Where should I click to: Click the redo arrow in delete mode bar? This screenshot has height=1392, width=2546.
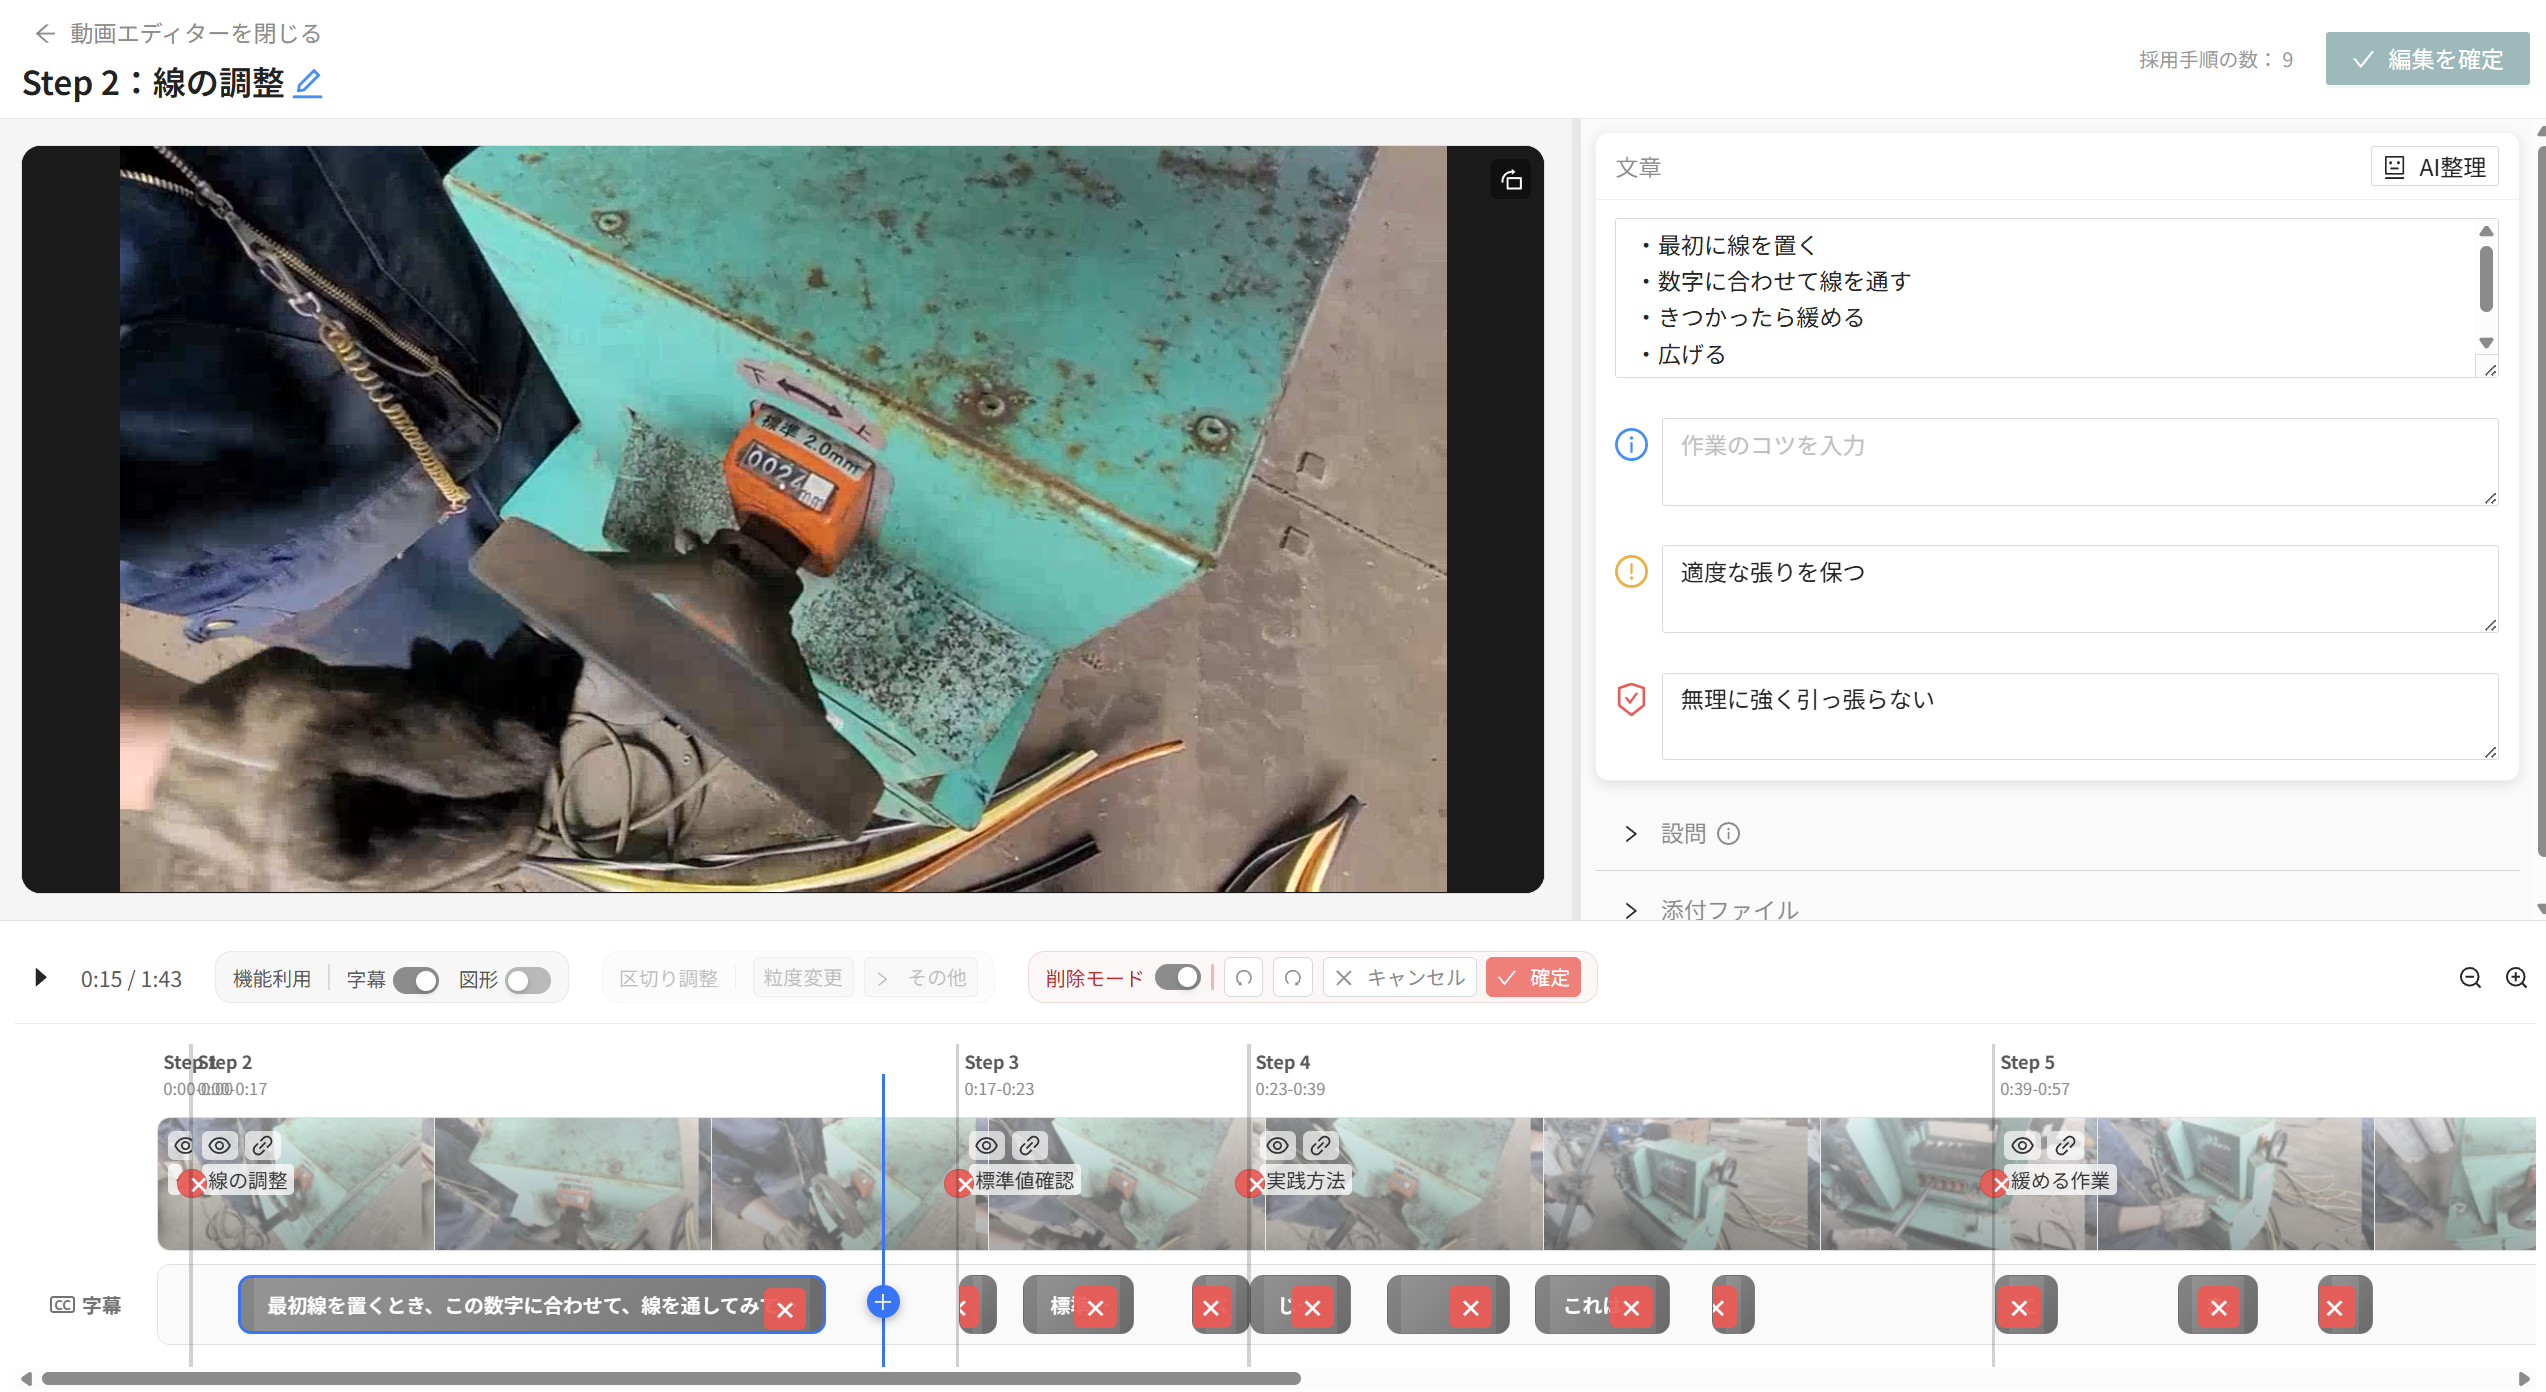(x=1292, y=978)
